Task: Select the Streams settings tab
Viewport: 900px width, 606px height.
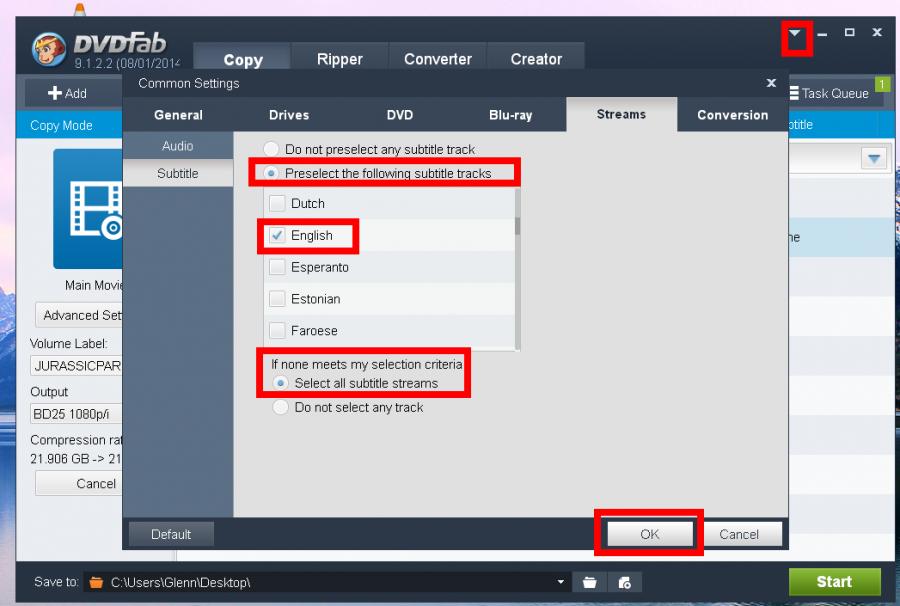Action: click(621, 114)
